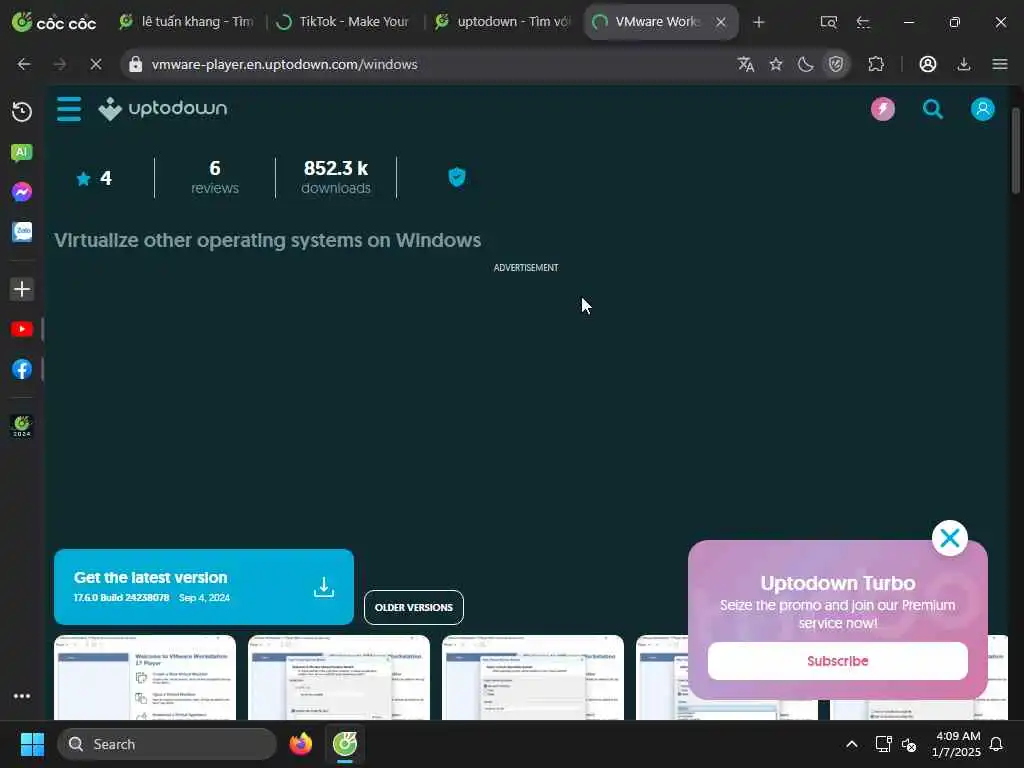The height and width of the screenshot is (768, 1024).
Task: Open the browser main menu
Action: point(1000,64)
